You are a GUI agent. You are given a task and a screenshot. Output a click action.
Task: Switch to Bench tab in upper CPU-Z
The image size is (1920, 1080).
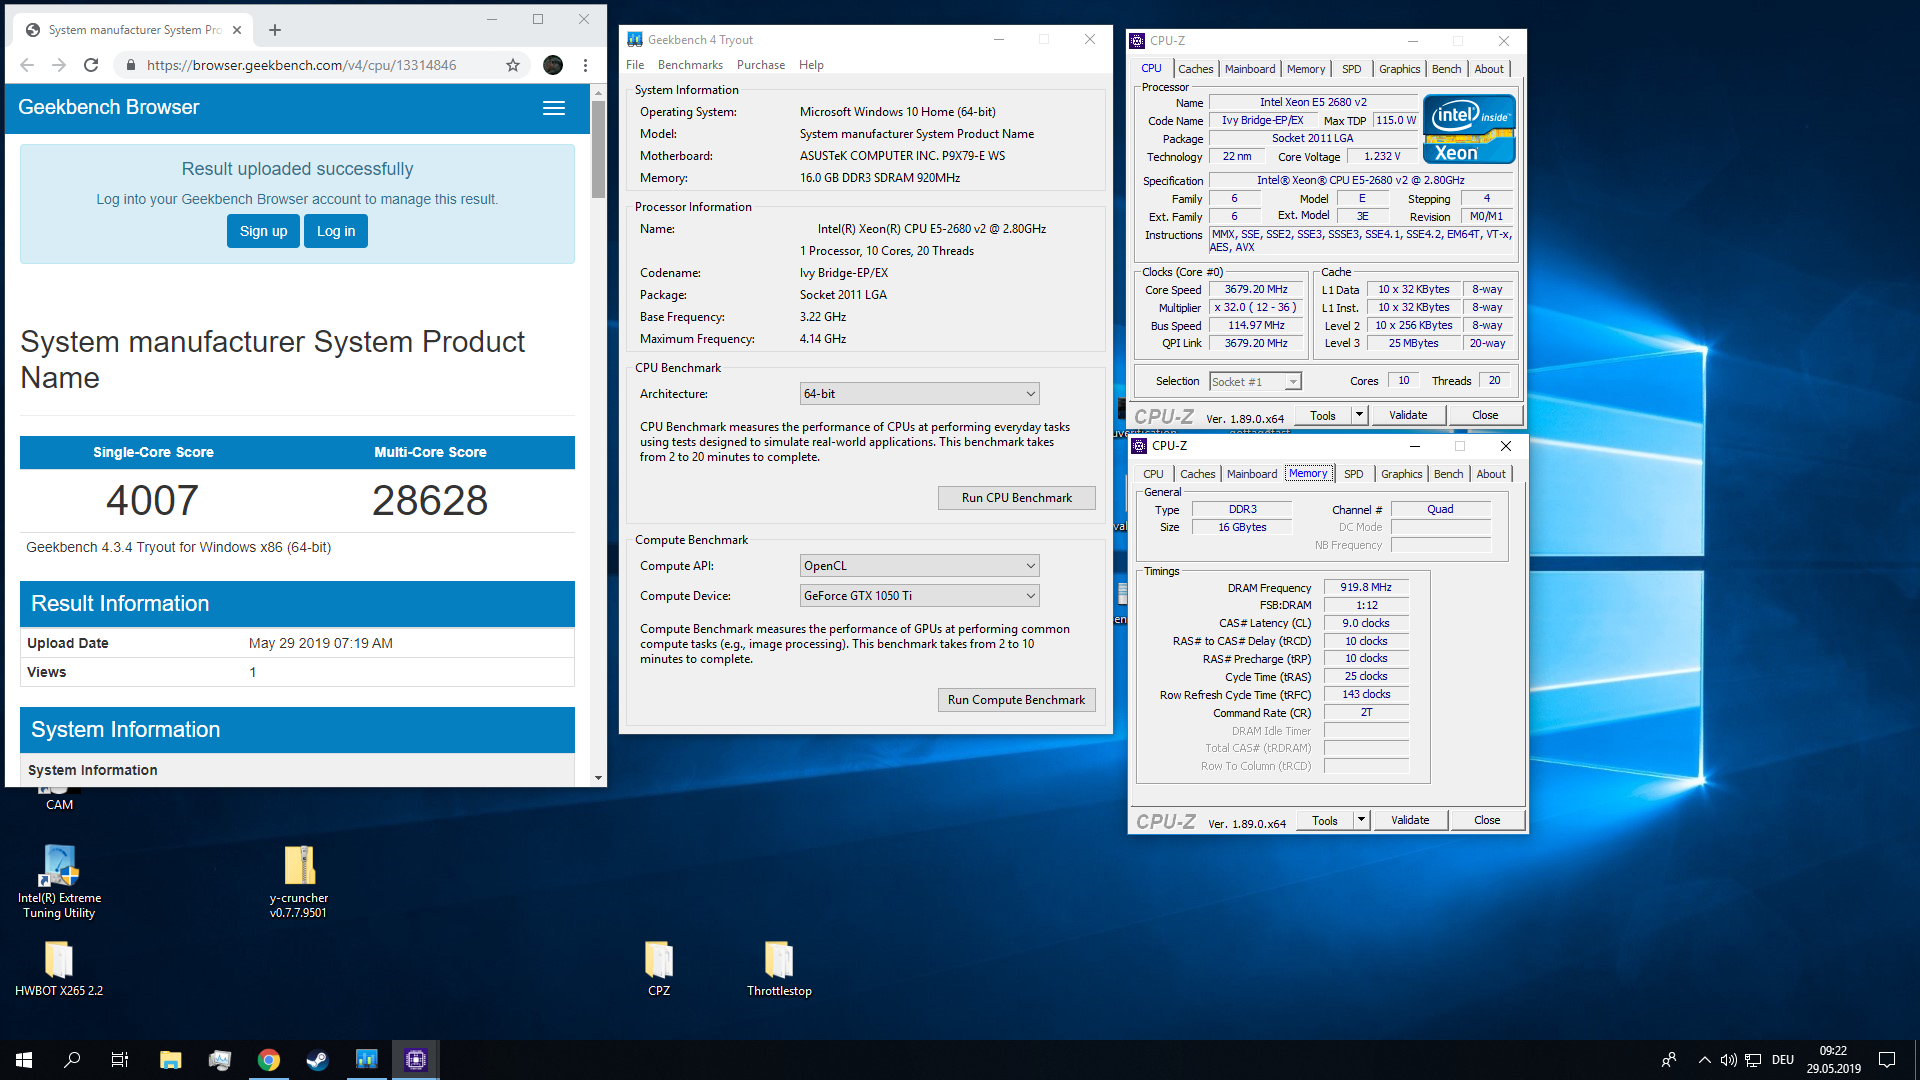[x=1446, y=69]
